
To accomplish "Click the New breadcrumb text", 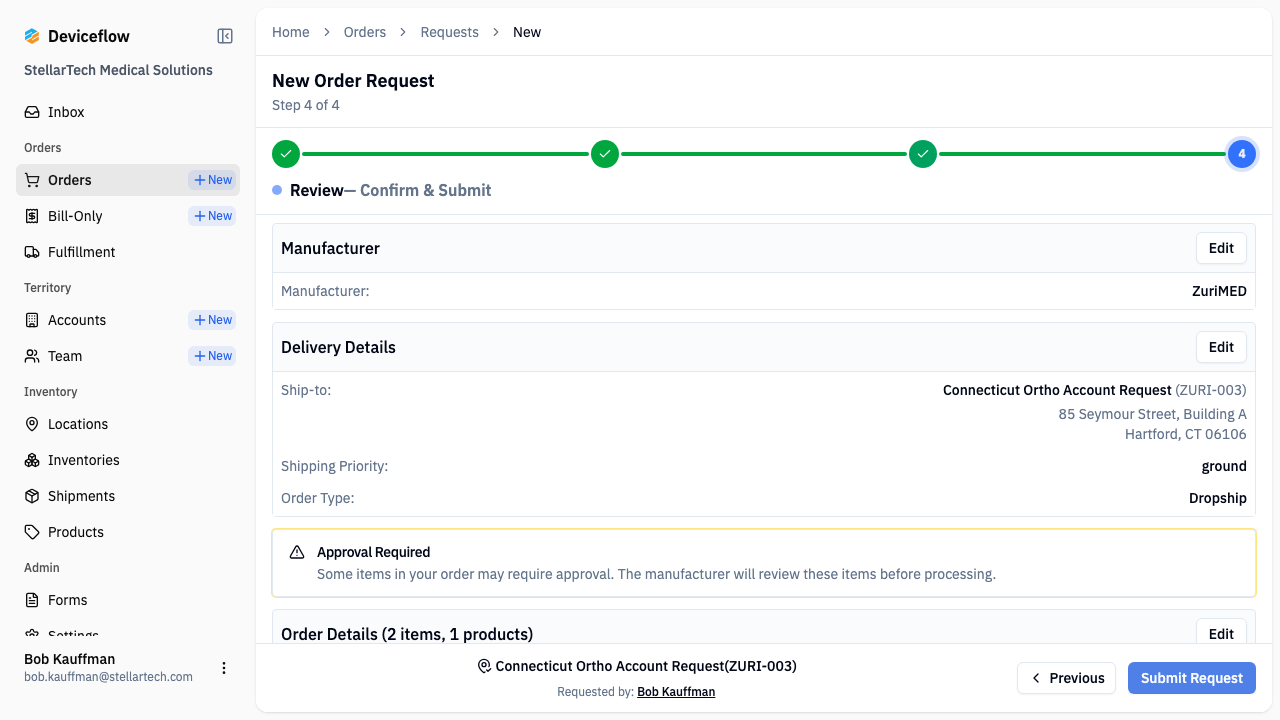I will coord(527,32).
